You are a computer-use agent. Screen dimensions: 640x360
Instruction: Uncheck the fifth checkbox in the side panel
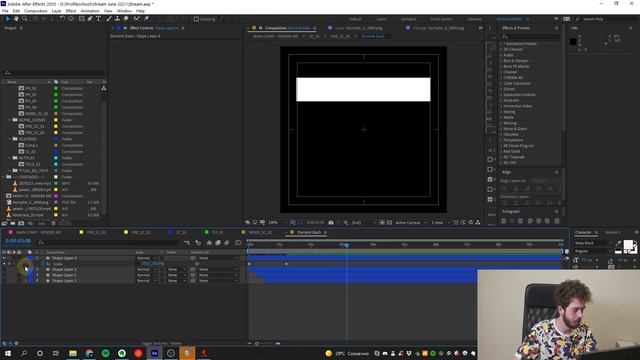point(490,200)
